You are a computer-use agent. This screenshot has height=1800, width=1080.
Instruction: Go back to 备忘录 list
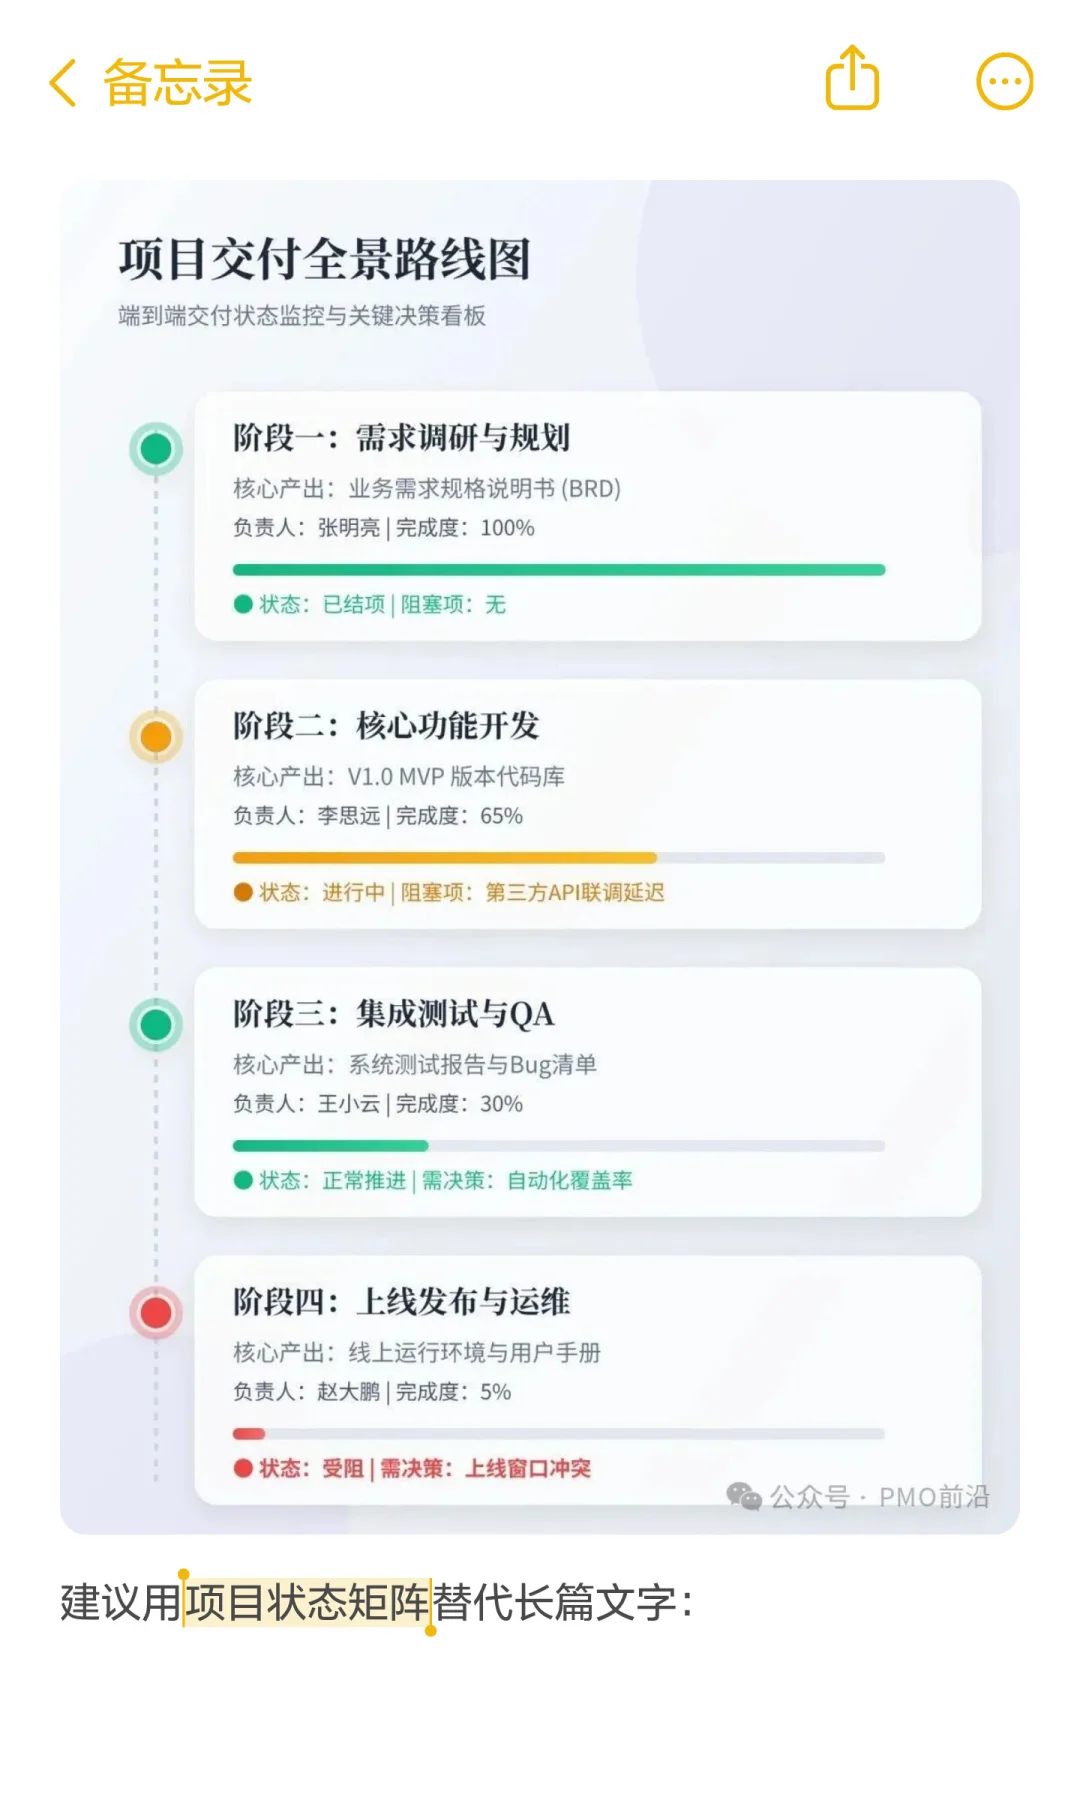pyautogui.click(x=177, y=82)
